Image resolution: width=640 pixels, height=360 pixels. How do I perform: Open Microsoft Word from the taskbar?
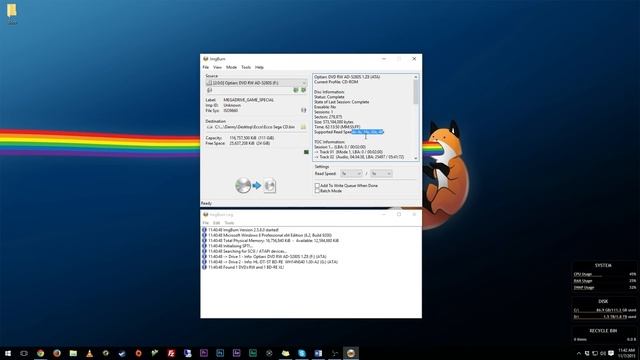pos(318,353)
